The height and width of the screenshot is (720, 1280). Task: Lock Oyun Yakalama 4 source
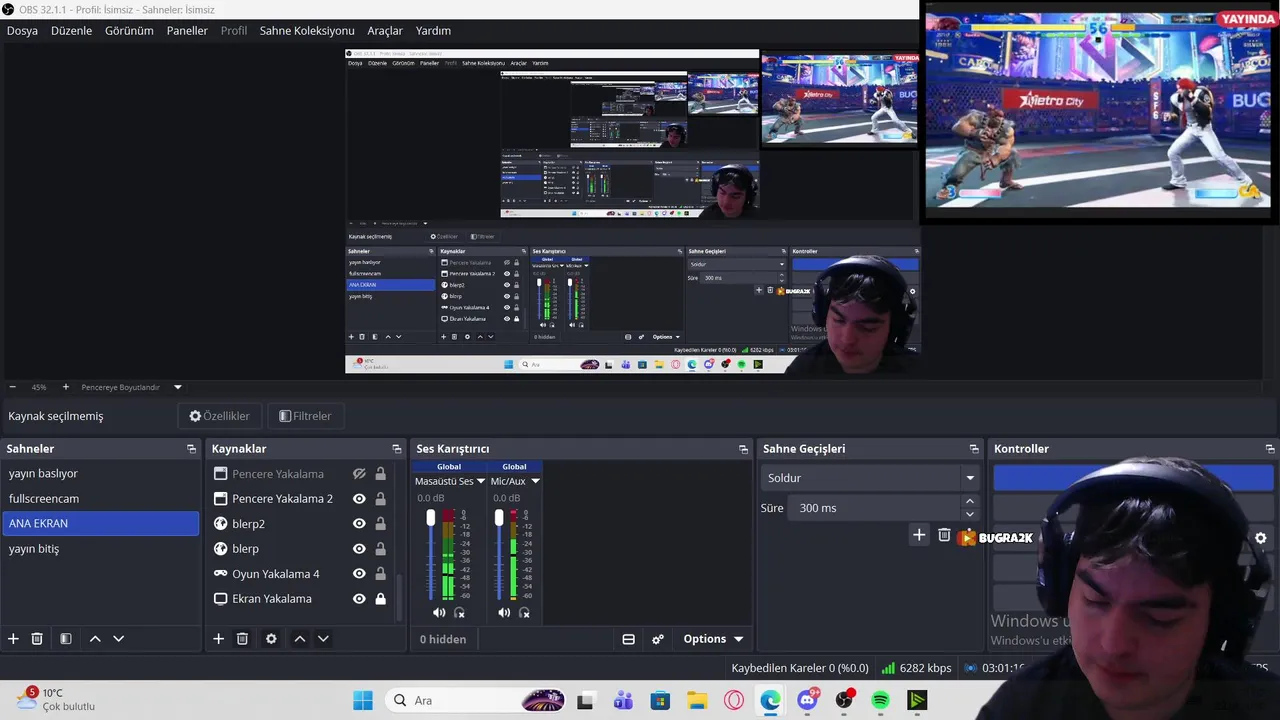tap(380, 574)
